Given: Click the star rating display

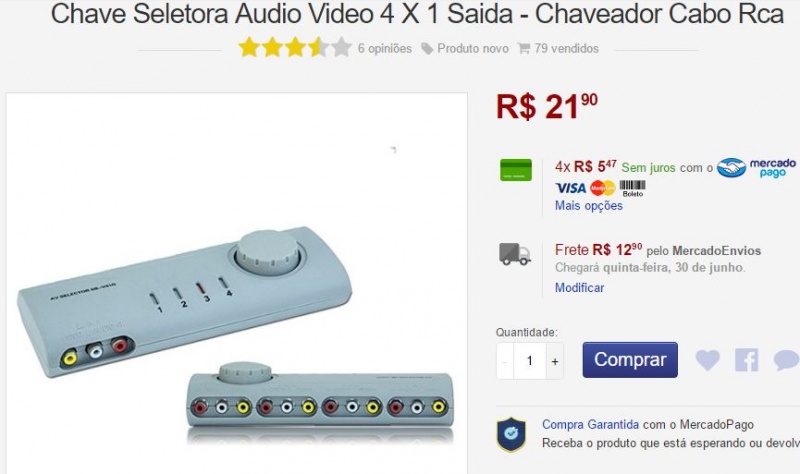Looking at the screenshot, I should click(x=295, y=47).
